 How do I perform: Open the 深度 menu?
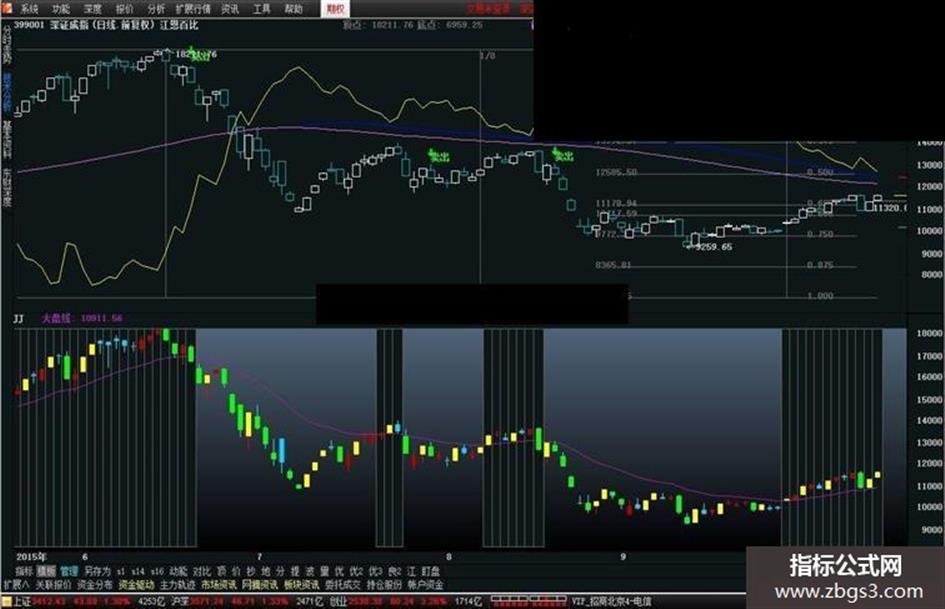point(92,8)
